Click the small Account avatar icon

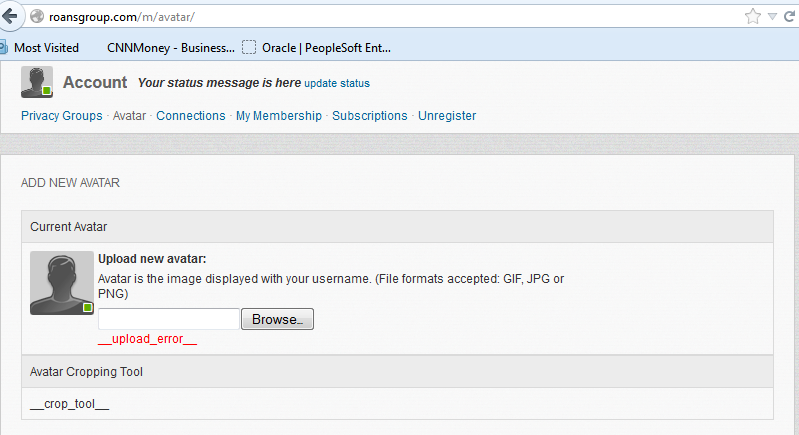pos(37,82)
